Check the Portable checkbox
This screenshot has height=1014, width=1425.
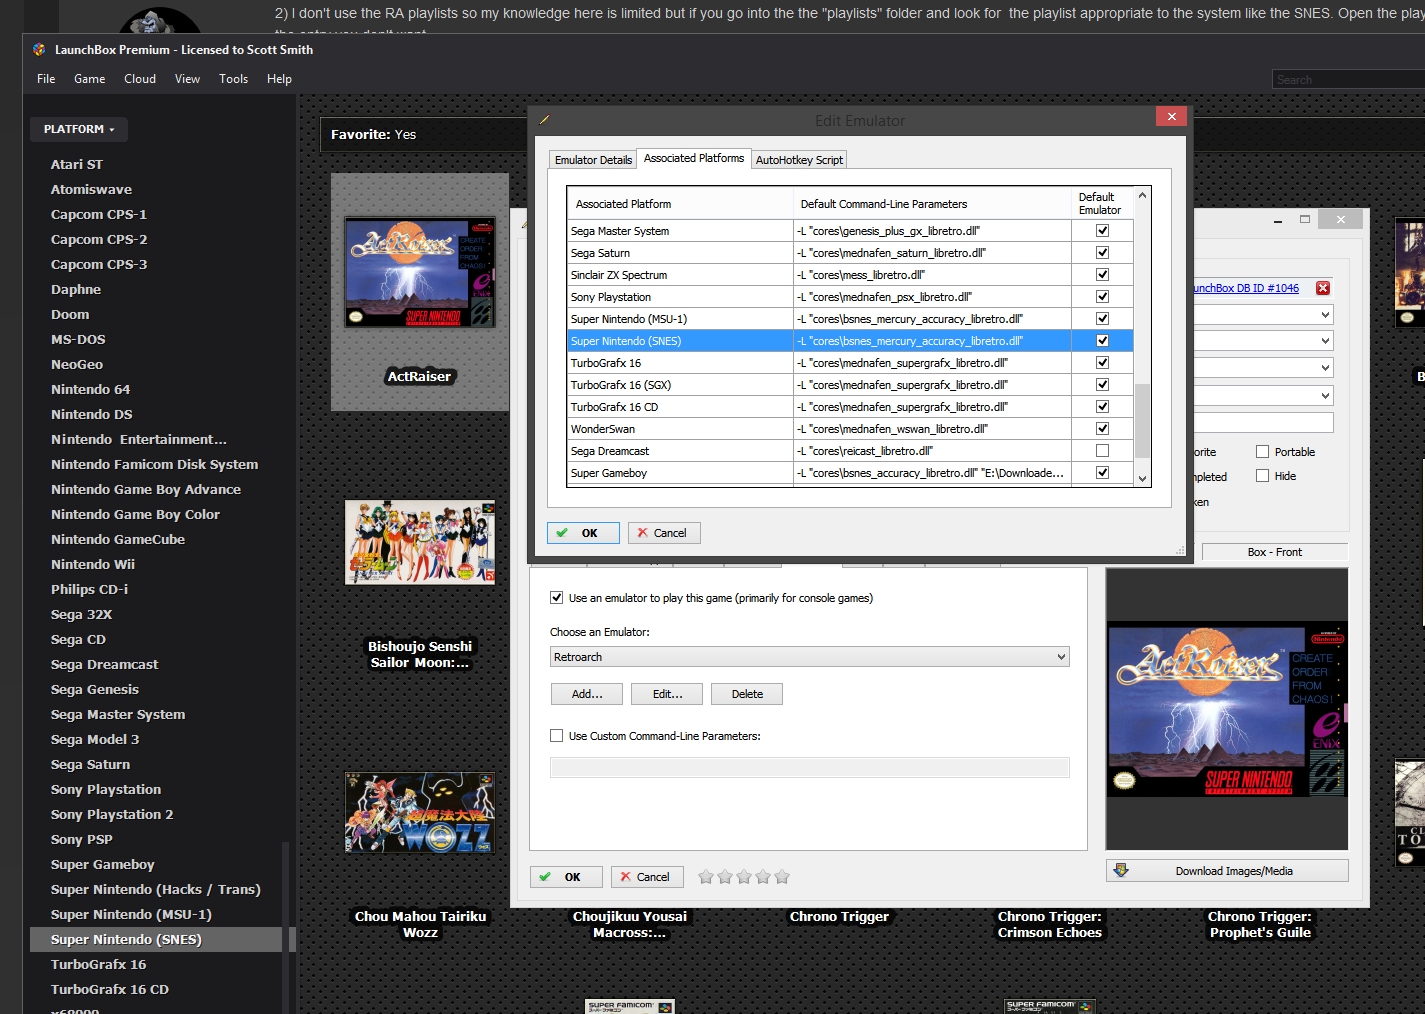pos(1262,451)
